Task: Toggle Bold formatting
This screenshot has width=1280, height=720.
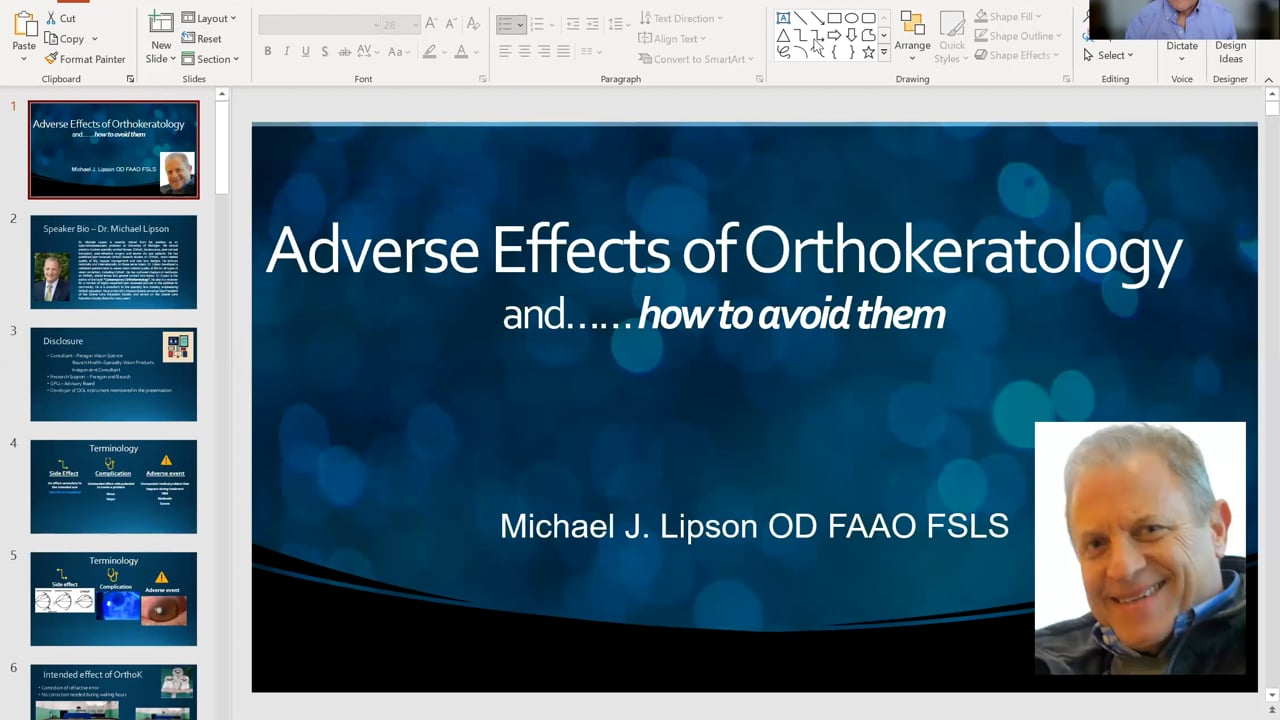Action: pos(267,51)
